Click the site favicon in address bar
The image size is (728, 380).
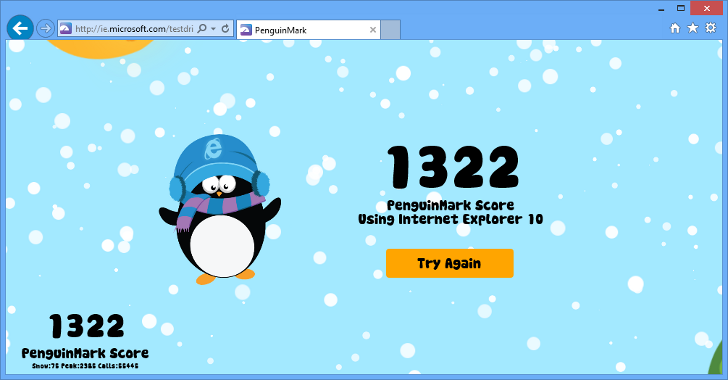click(65, 29)
